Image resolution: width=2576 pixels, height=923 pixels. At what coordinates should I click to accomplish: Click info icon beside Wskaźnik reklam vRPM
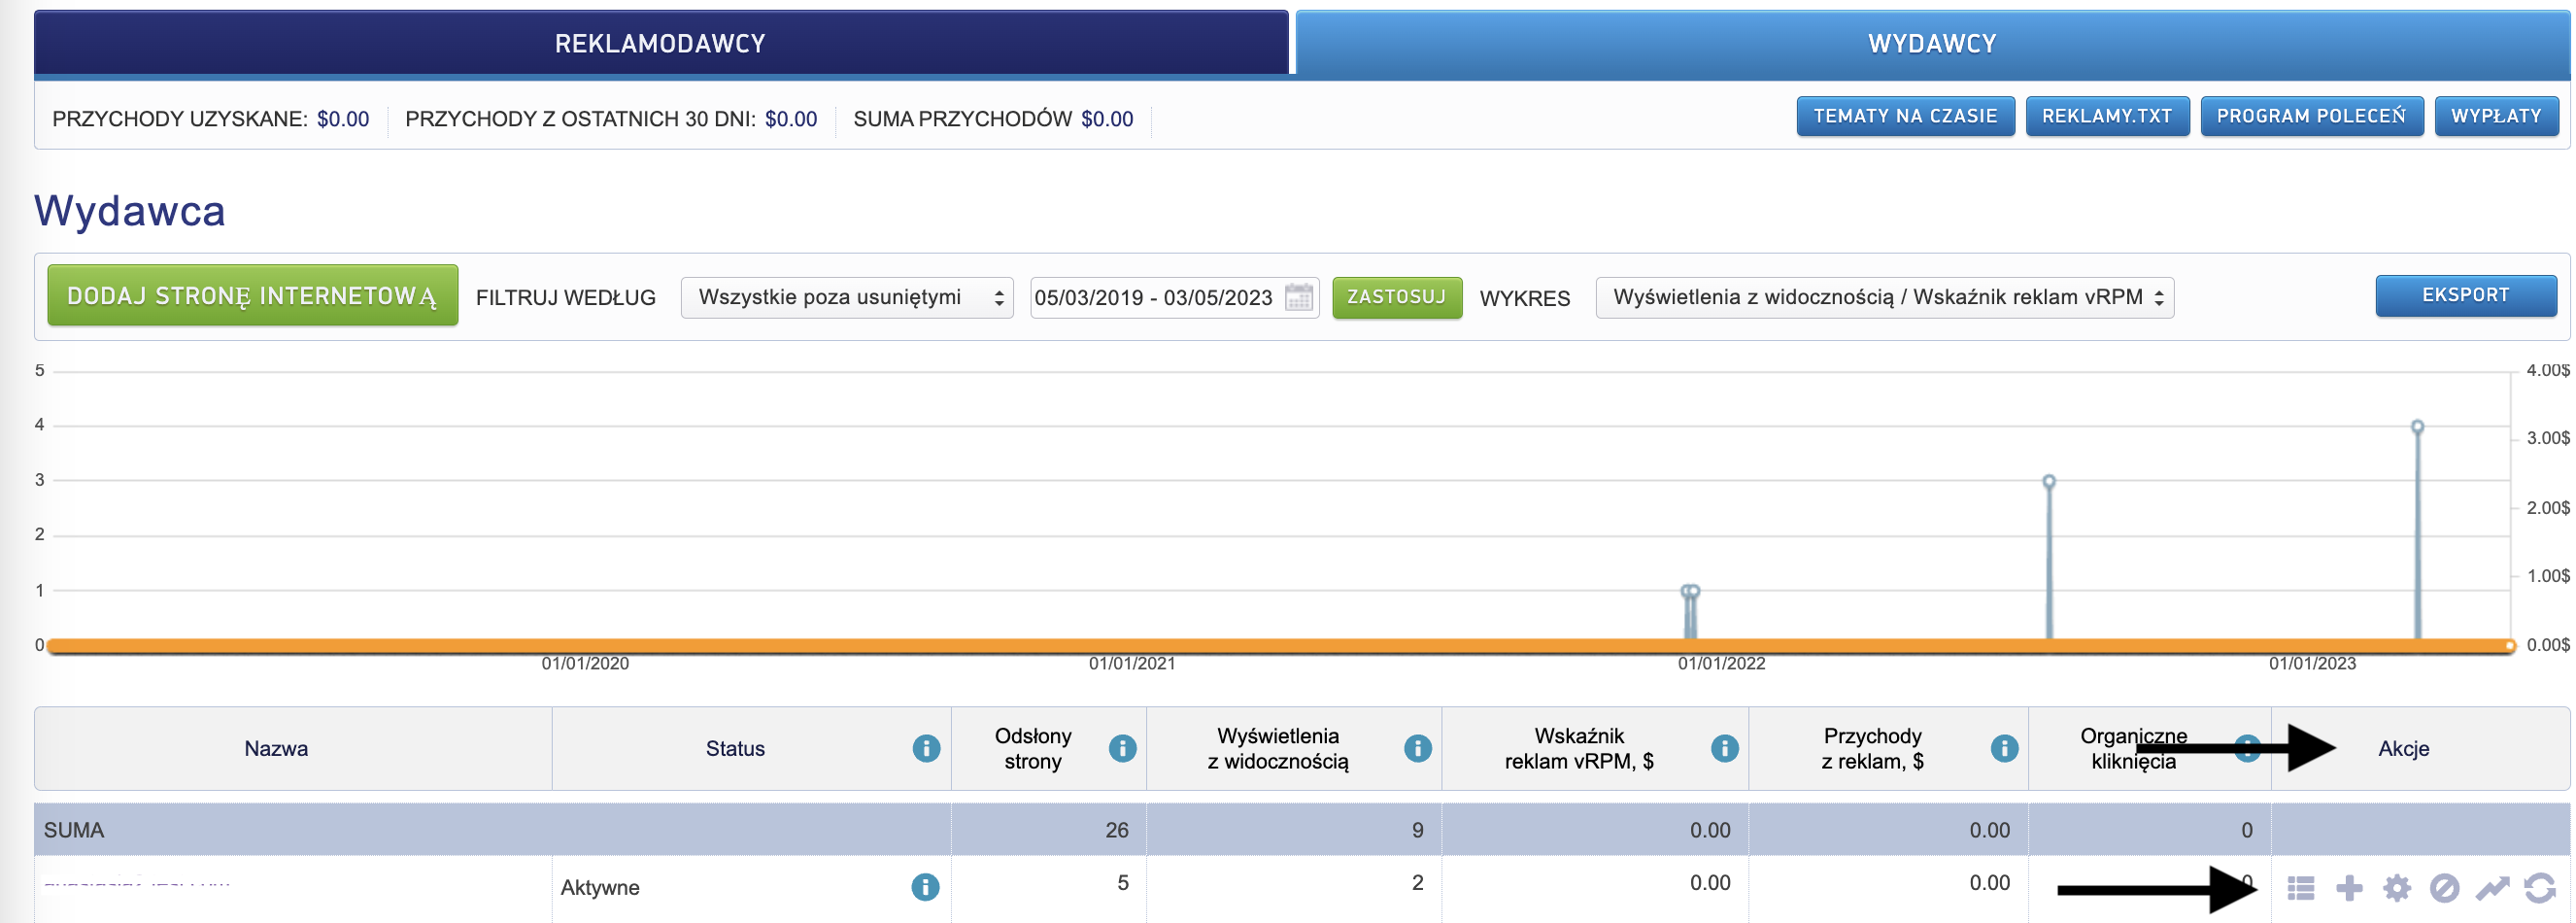(1724, 748)
